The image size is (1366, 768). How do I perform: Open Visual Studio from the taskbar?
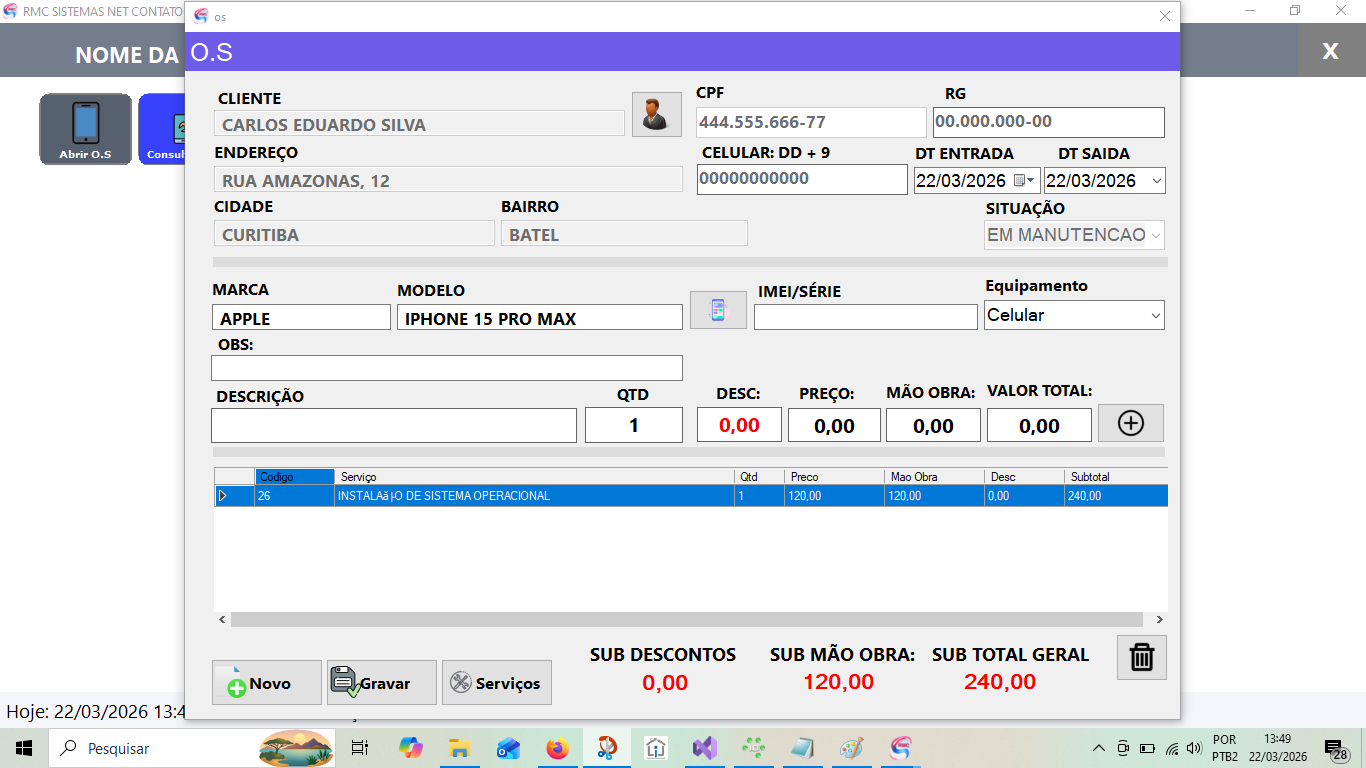705,748
